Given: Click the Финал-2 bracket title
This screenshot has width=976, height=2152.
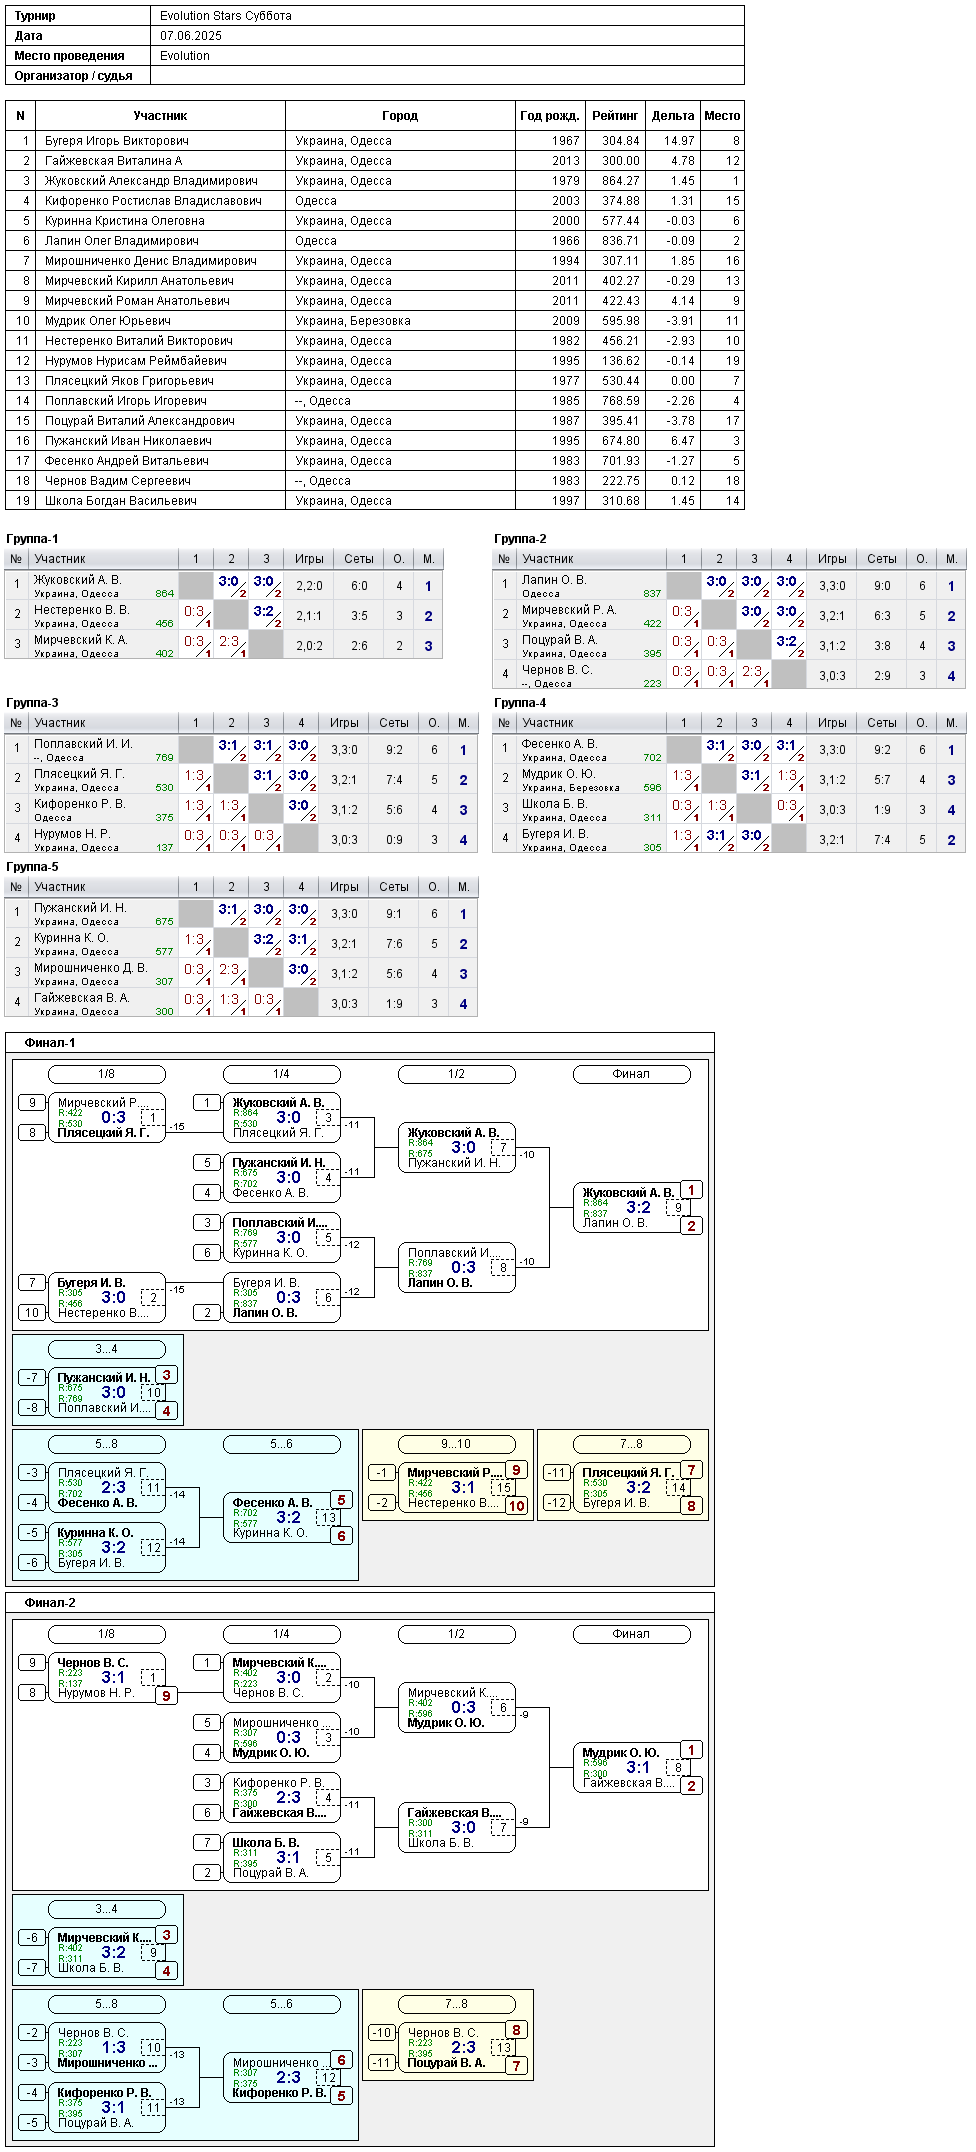Looking at the screenshot, I should [x=50, y=1603].
